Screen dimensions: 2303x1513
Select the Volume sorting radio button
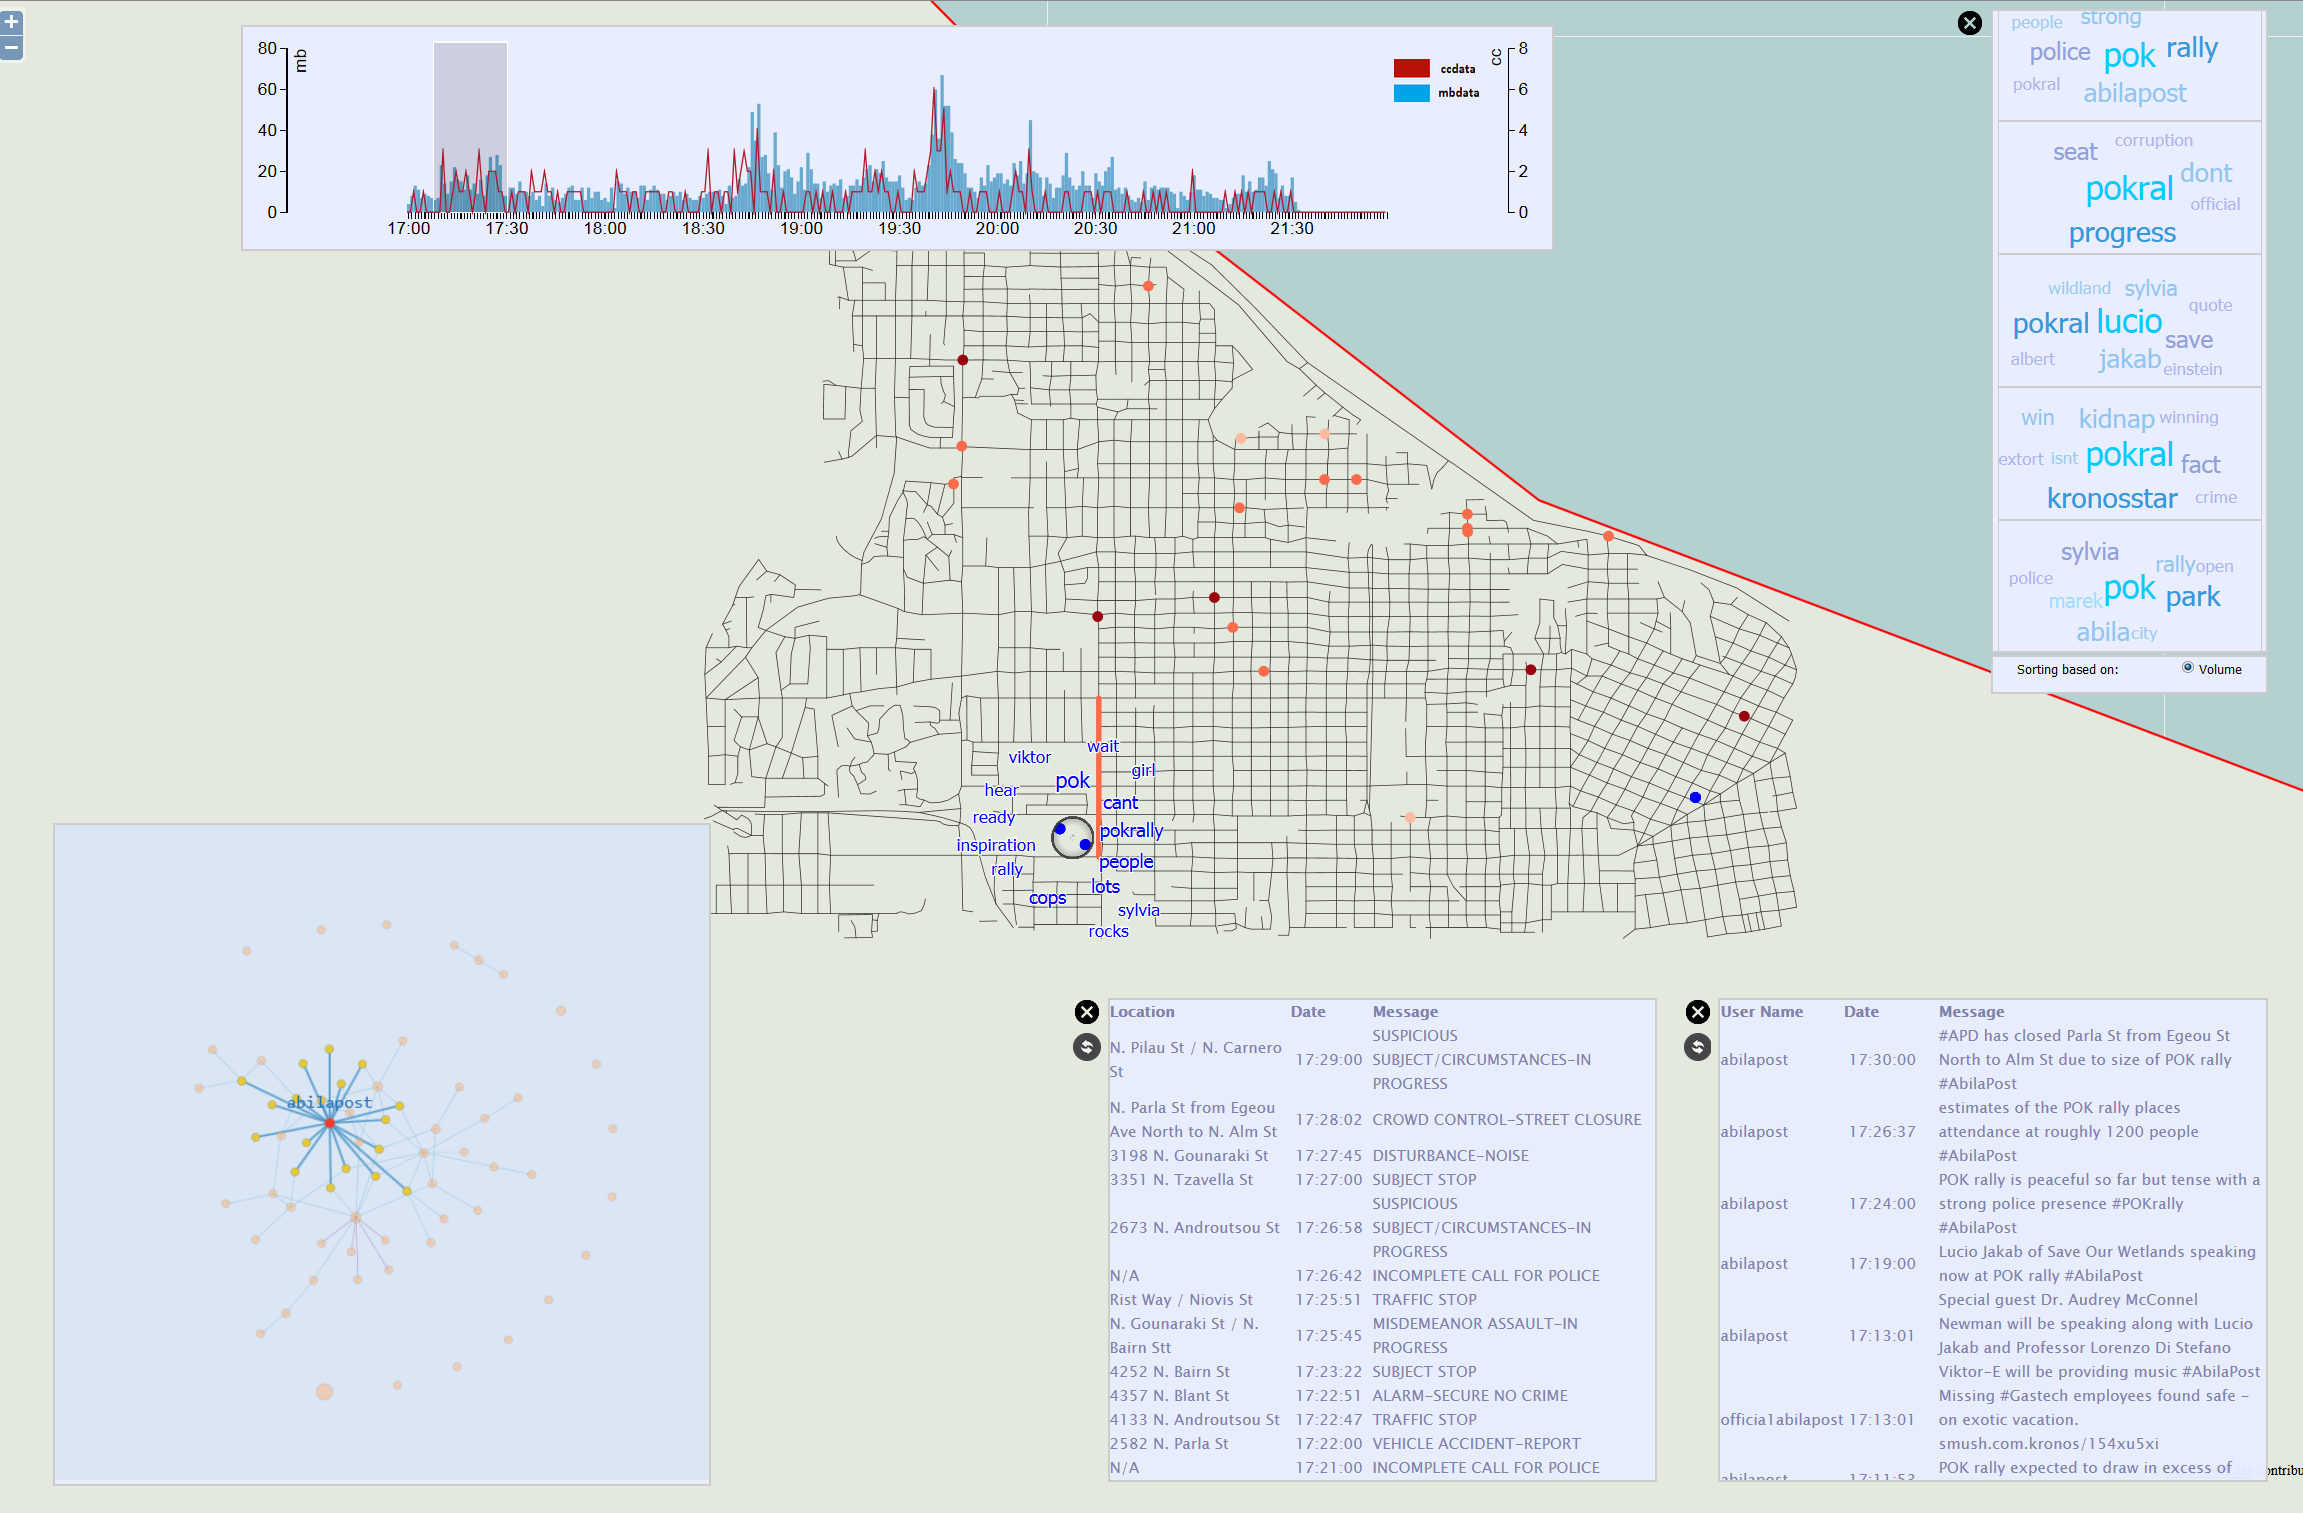coord(2187,668)
